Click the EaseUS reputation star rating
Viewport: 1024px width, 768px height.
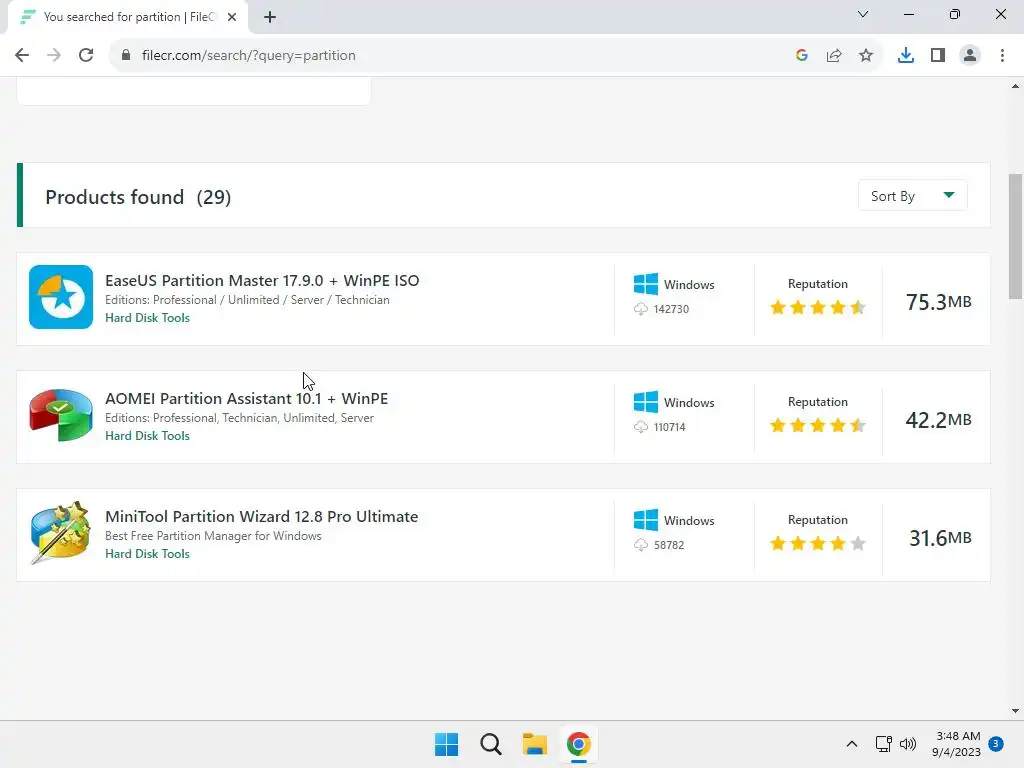click(818, 307)
